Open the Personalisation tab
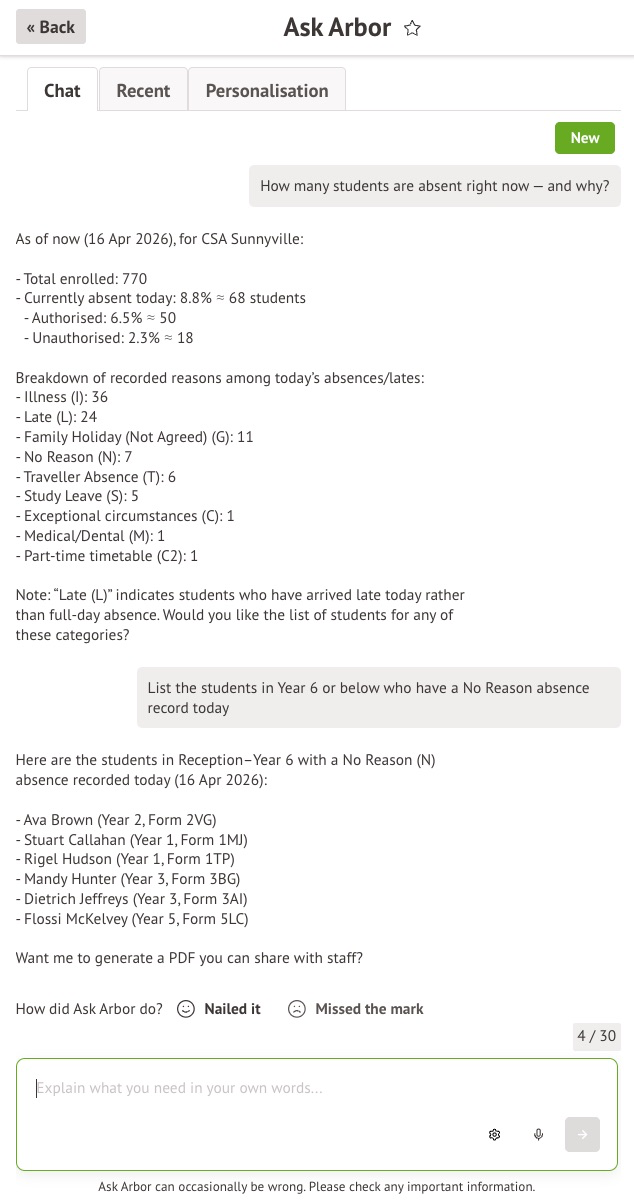 [266, 90]
